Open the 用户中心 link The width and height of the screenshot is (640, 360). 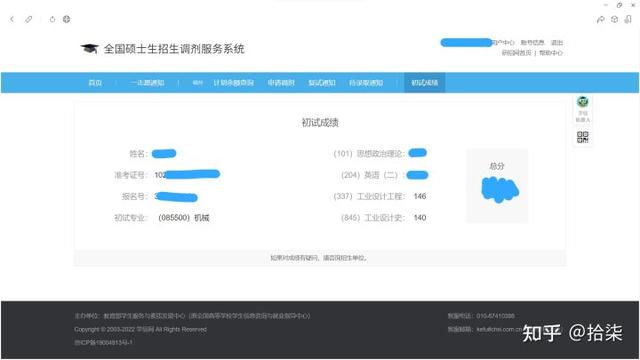pyautogui.click(x=503, y=42)
